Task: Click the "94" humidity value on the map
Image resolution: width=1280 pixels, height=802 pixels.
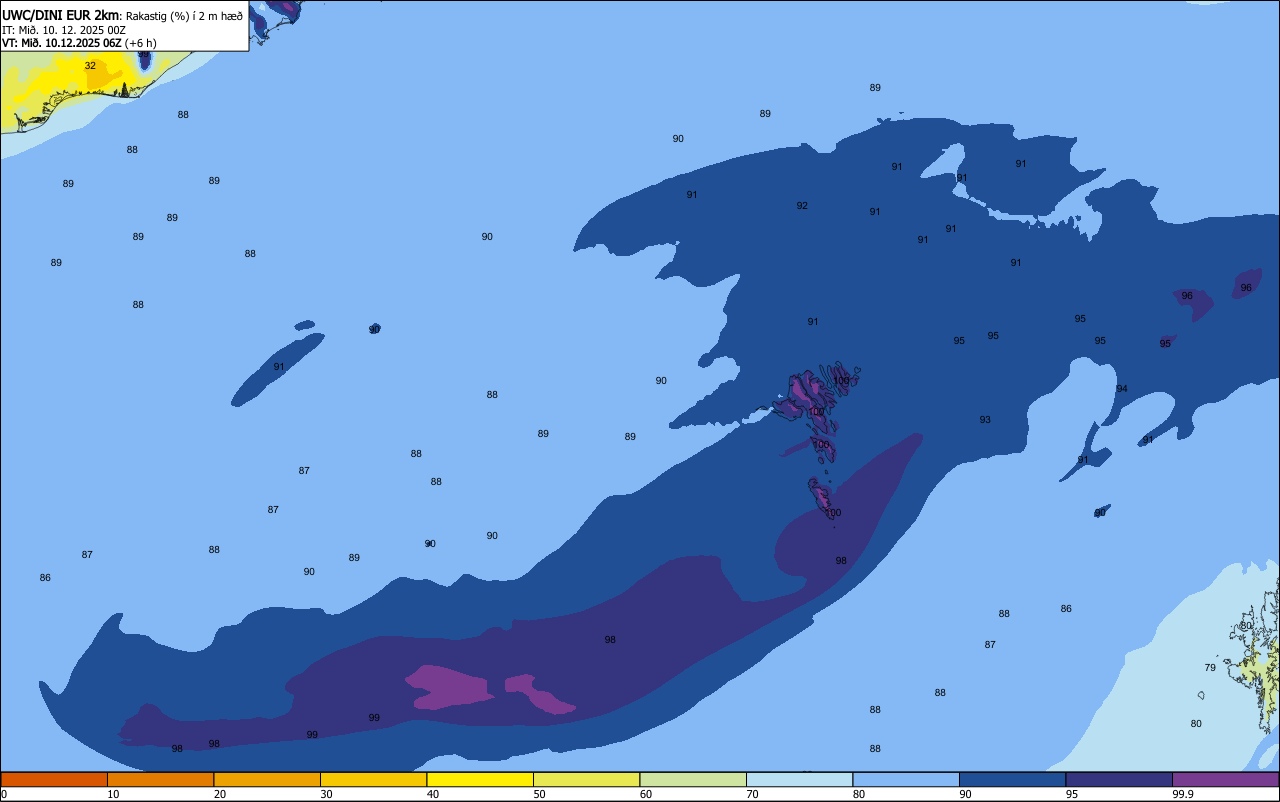Action: (x=1122, y=389)
